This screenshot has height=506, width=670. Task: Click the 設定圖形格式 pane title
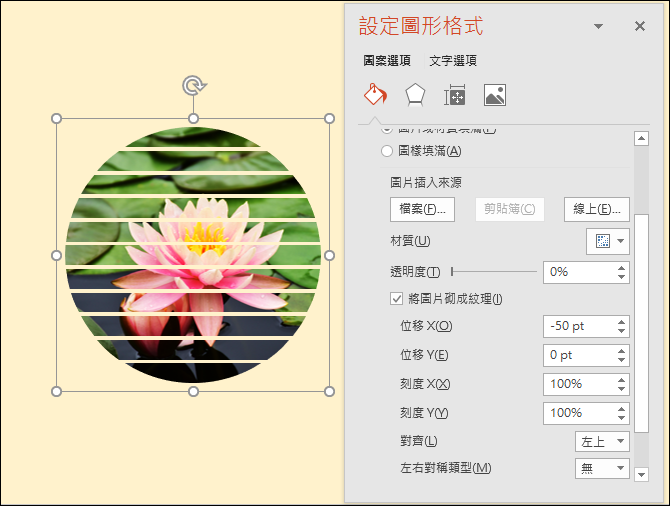tap(421, 26)
